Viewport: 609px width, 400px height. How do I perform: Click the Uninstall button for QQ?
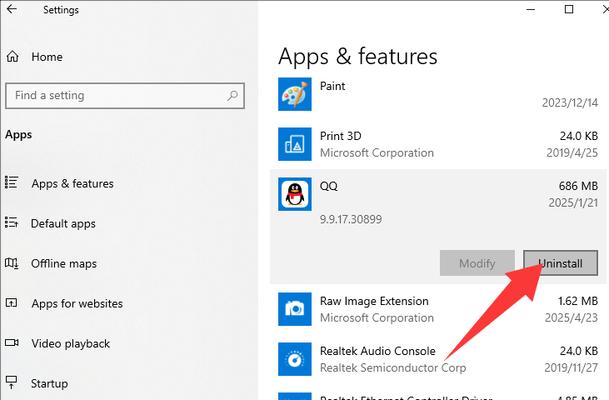tap(560, 263)
